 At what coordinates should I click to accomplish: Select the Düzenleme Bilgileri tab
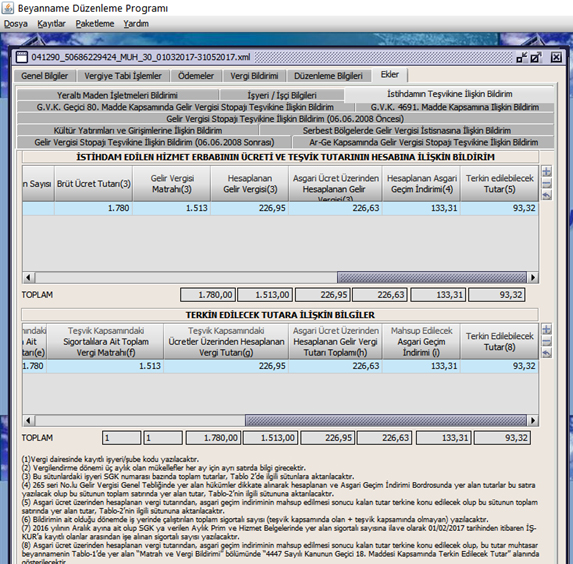click(328, 76)
